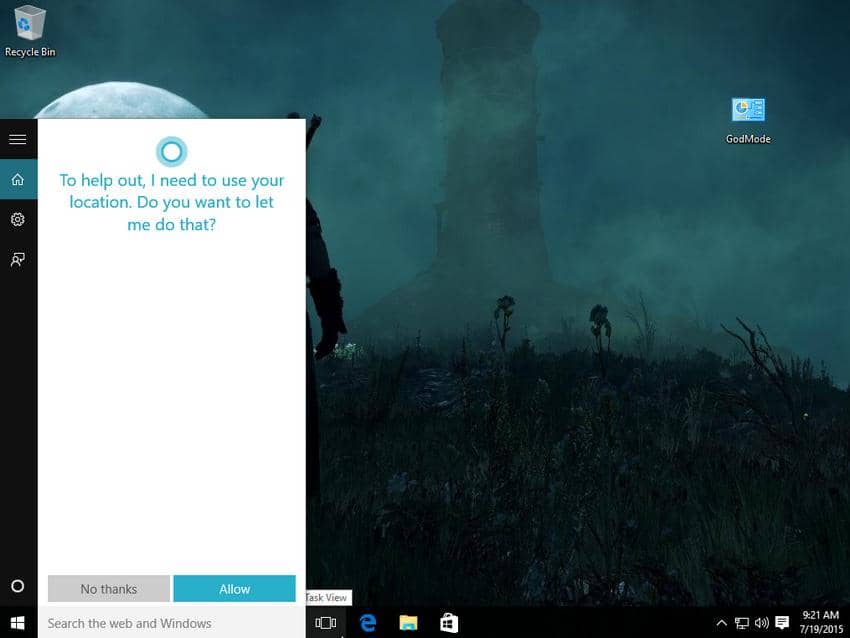
Task: Open the network status tray icon
Action: pos(742,623)
